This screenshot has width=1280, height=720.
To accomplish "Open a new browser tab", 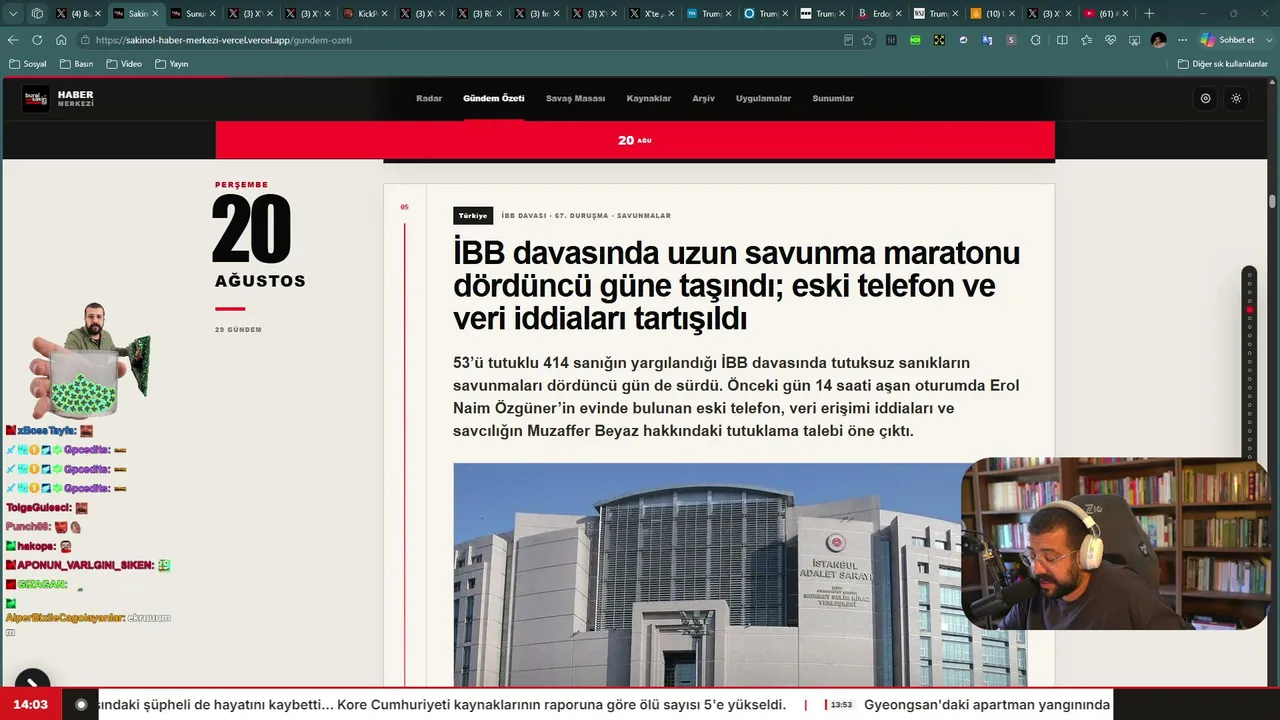I will click(1149, 14).
